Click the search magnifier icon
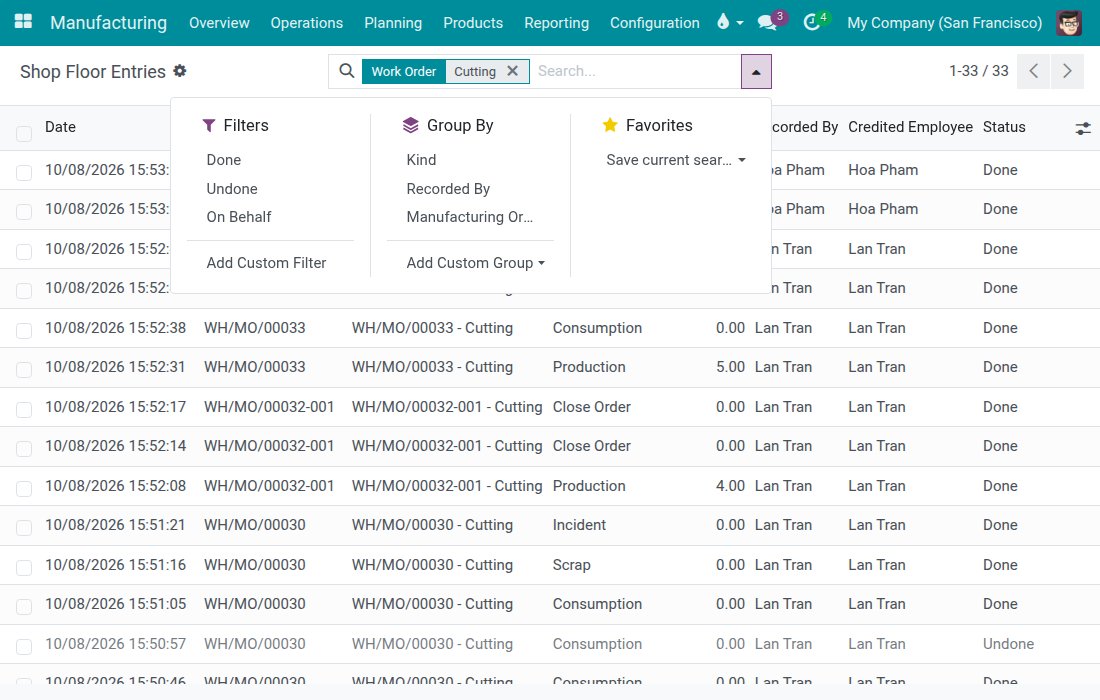Screen dimensions: 1100x700 click(347, 71)
